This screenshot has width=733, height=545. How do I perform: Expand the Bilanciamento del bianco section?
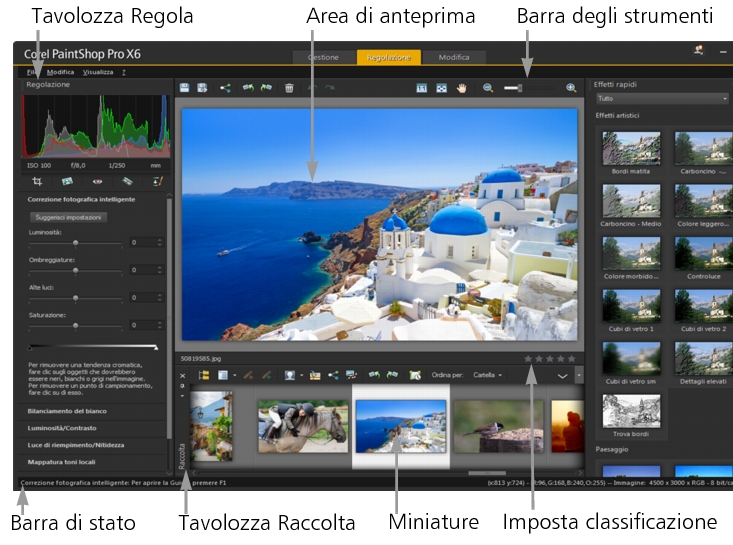[65, 411]
